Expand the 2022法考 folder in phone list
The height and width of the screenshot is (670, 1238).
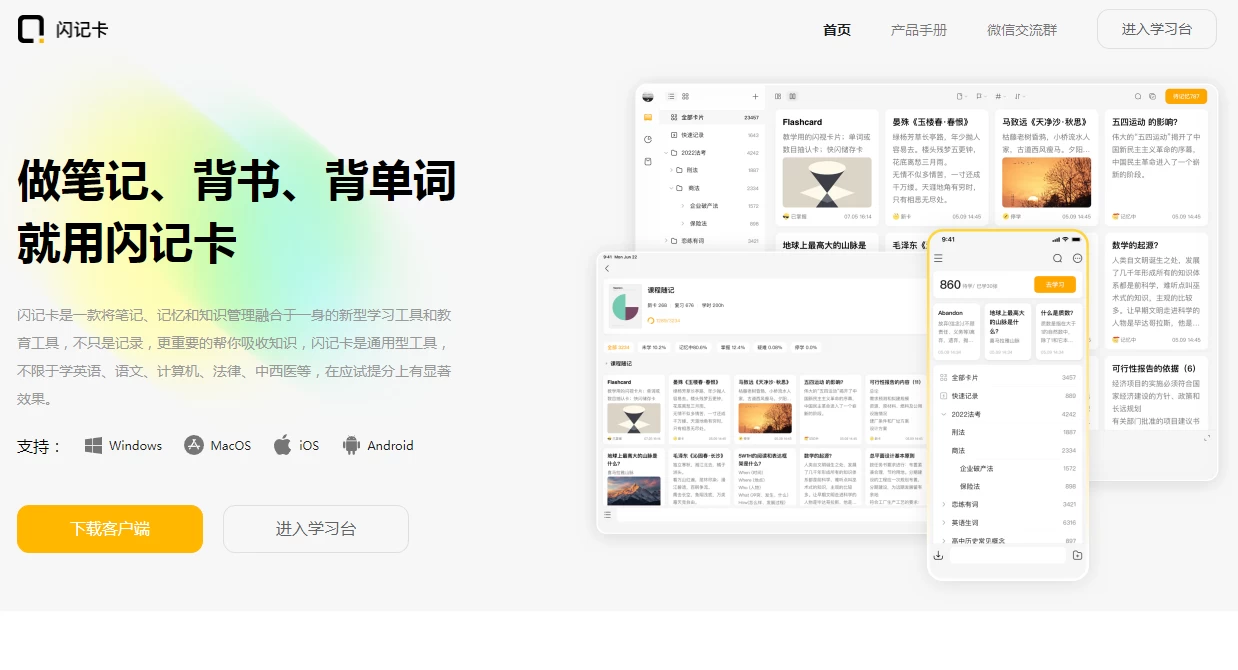coord(943,414)
